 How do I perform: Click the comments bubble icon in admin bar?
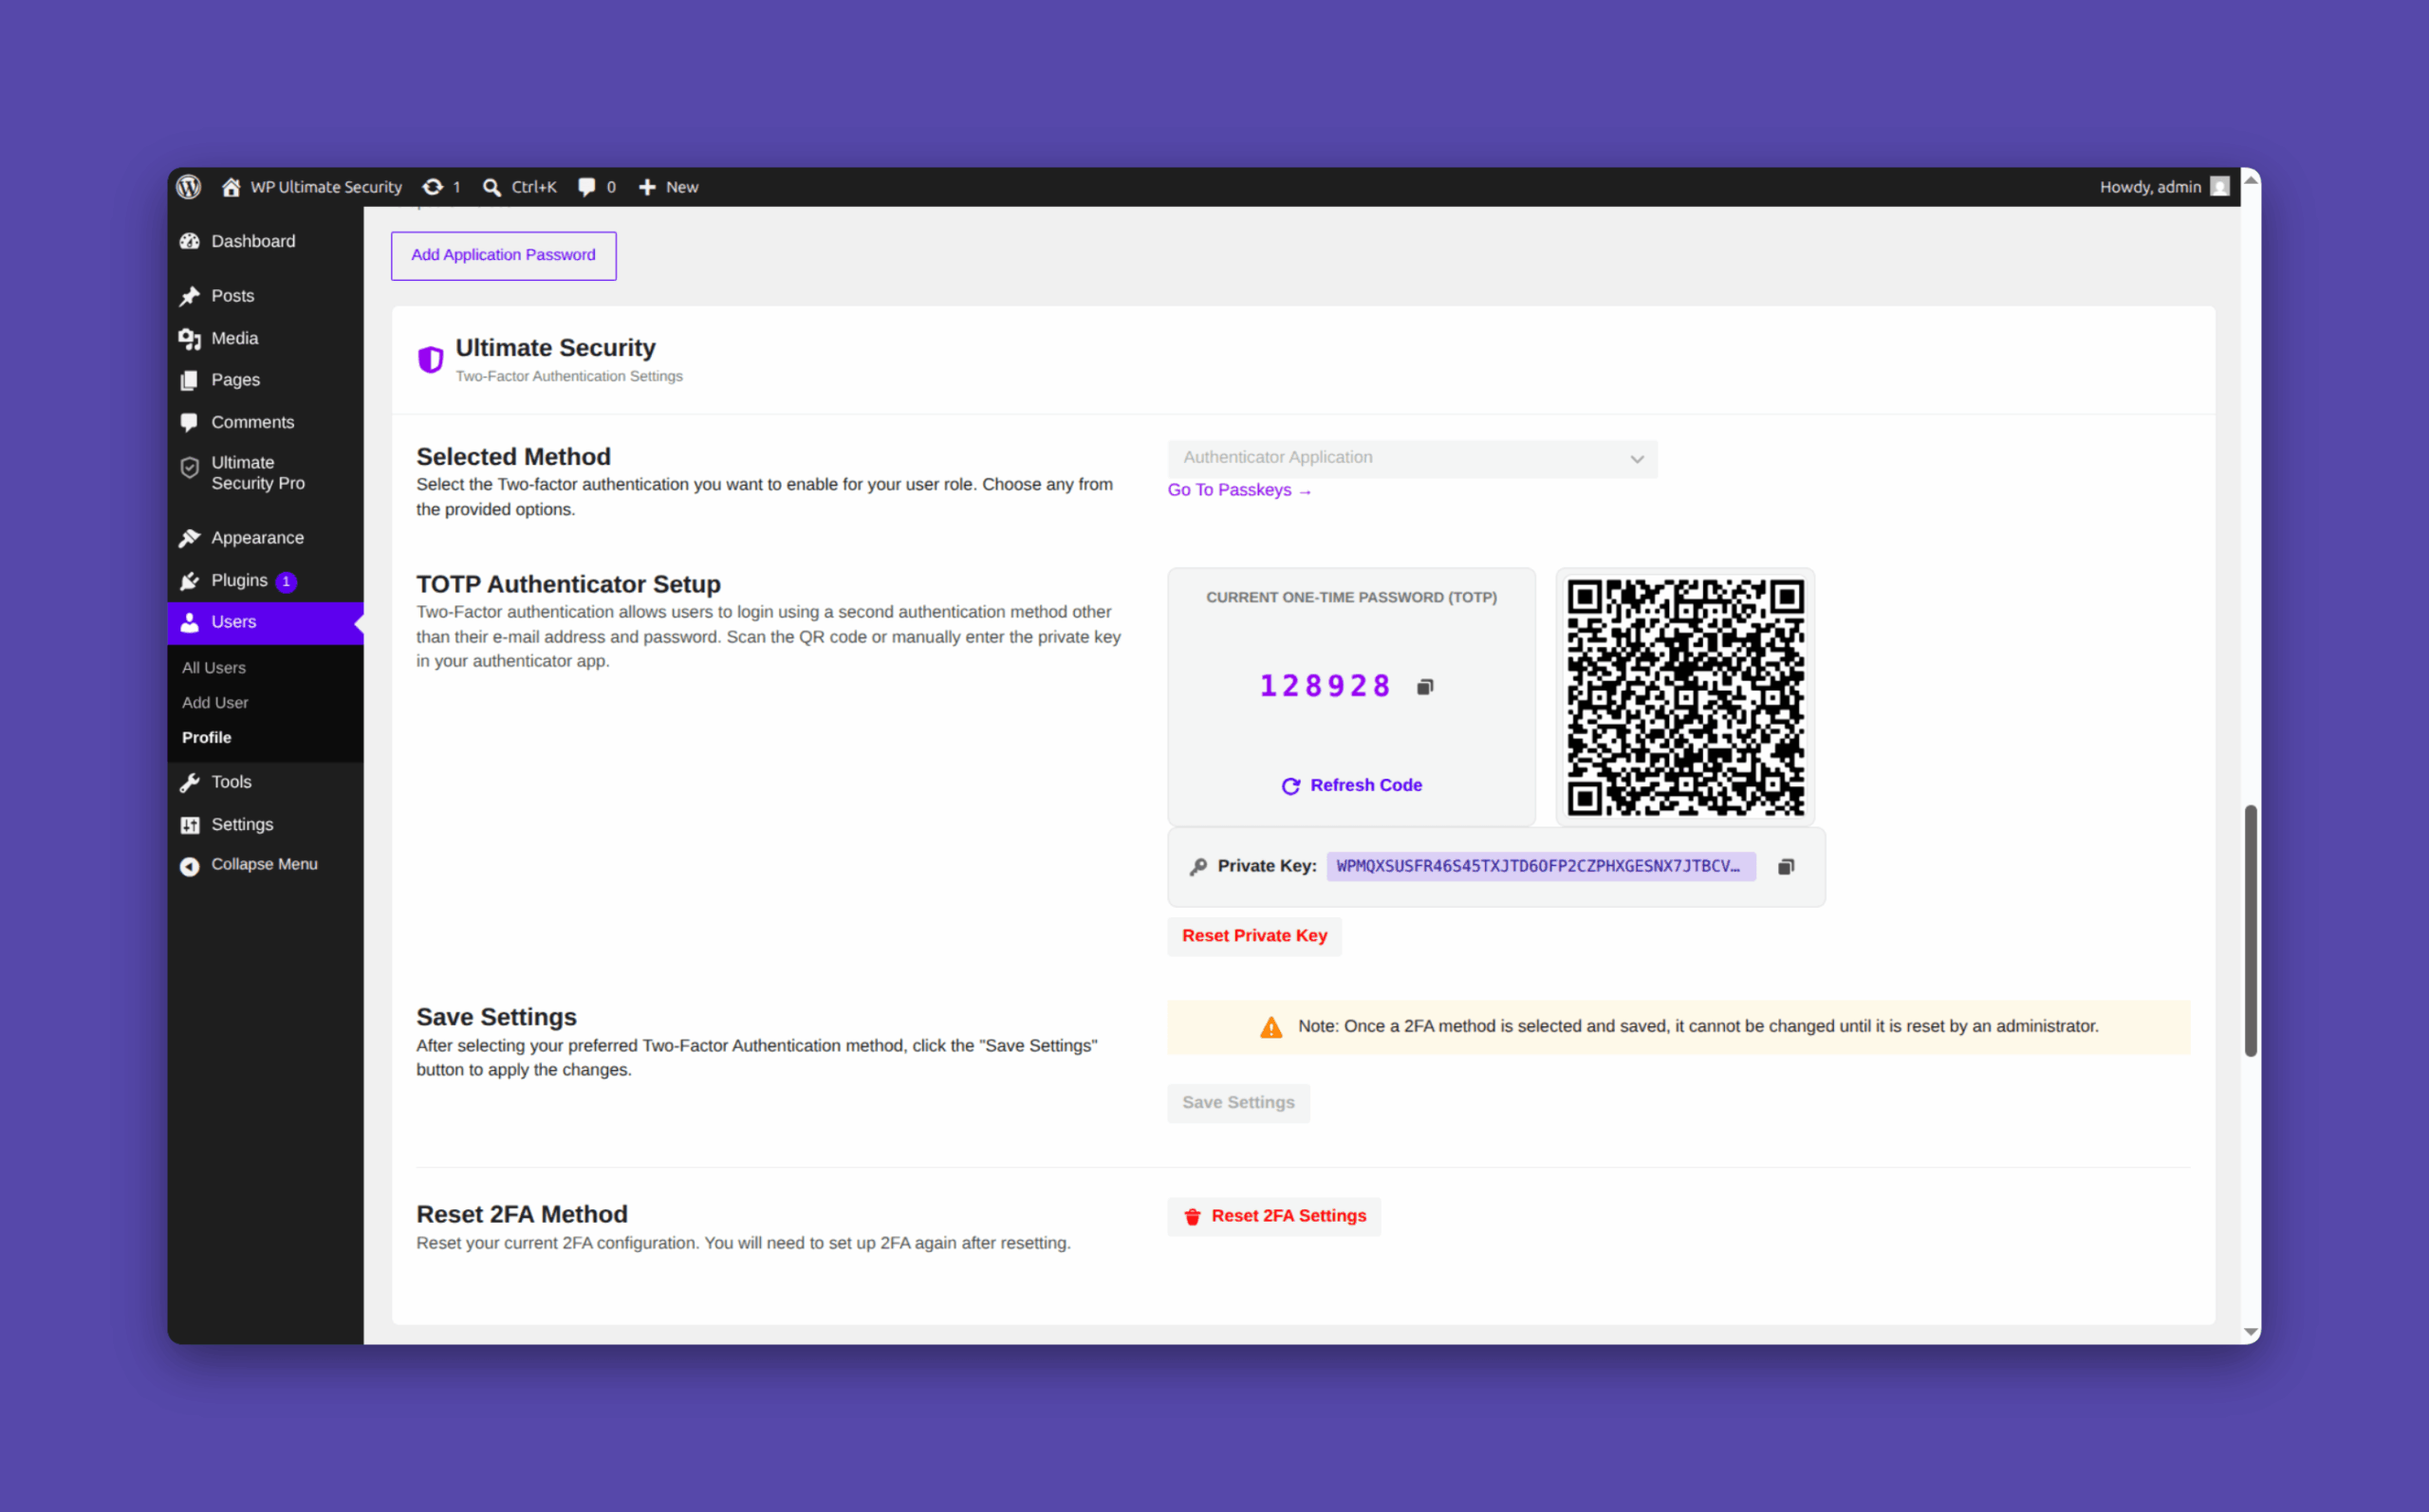(x=587, y=187)
